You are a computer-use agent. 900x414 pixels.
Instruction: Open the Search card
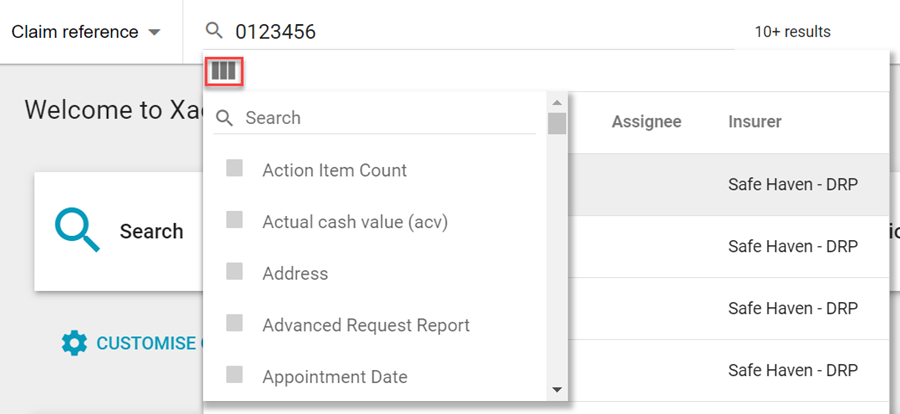[118, 231]
